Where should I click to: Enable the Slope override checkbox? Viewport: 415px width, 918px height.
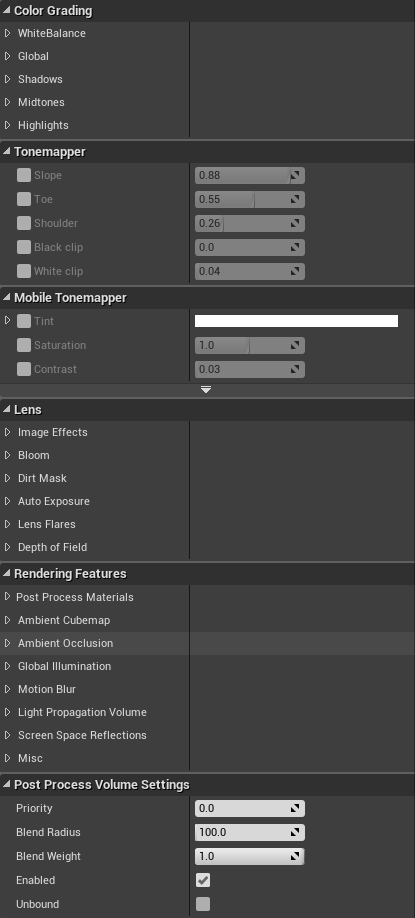pos(23,175)
